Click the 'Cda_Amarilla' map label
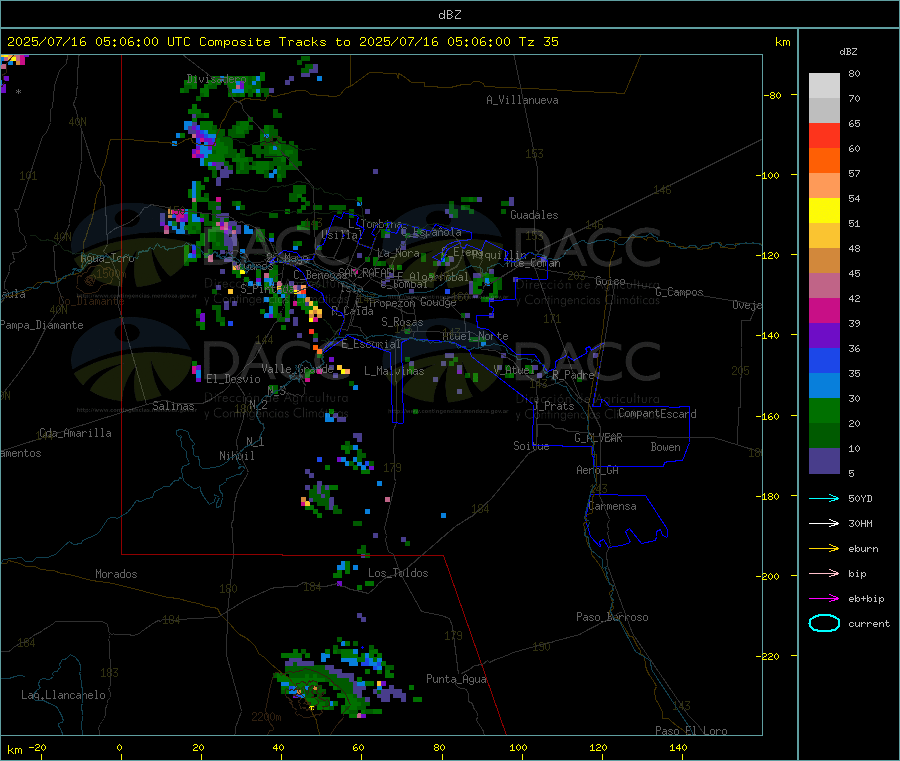The width and height of the screenshot is (900, 761). pyautogui.click(x=75, y=433)
